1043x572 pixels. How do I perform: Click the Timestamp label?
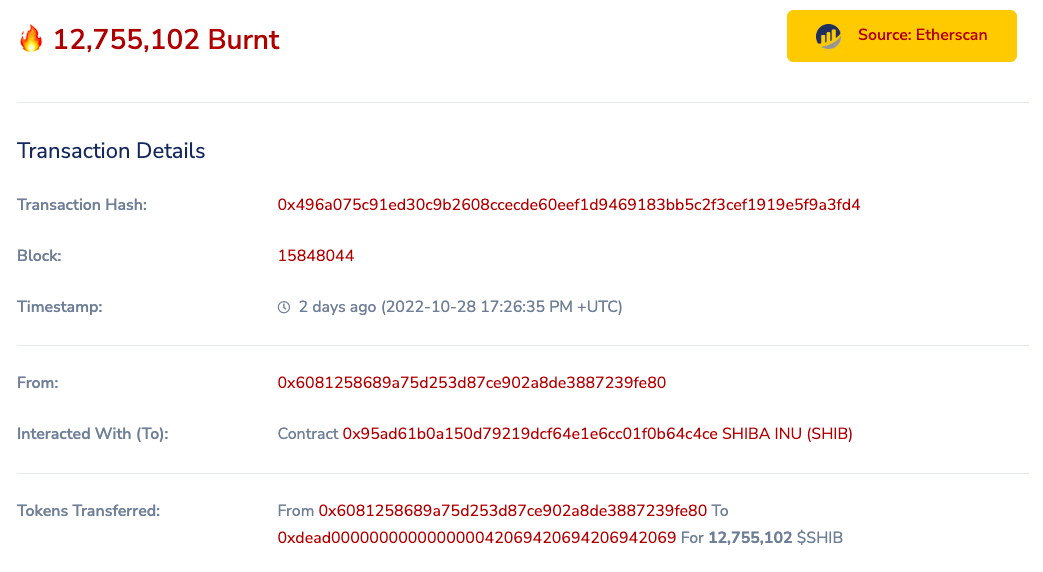(60, 307)
